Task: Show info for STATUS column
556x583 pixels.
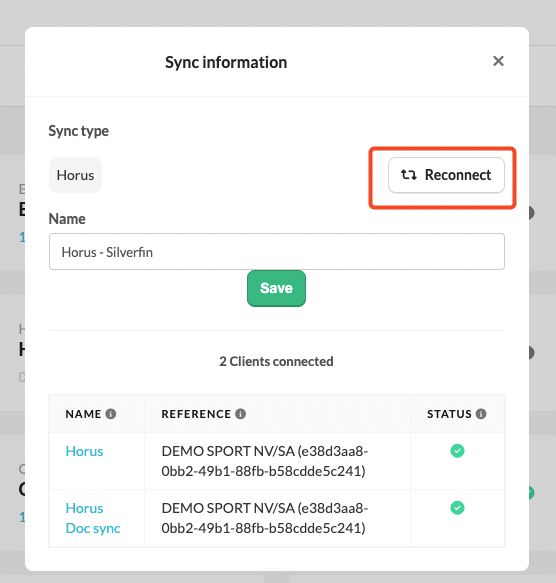Action: tap(481, 414)
